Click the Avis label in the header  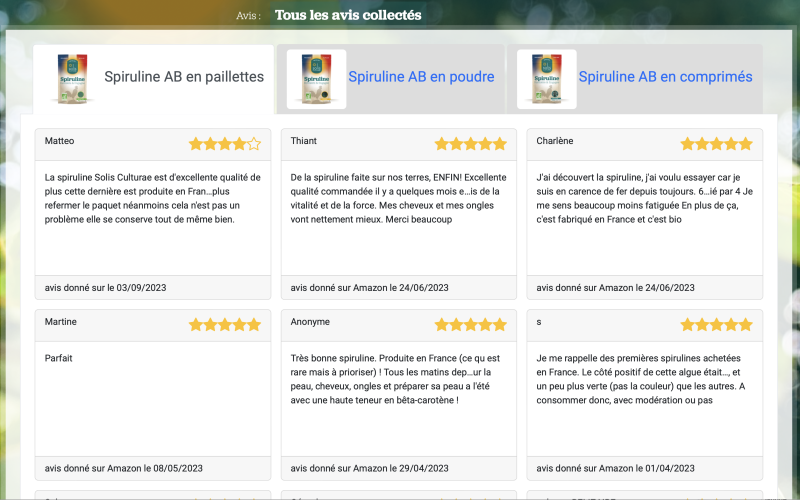[248, 16]
